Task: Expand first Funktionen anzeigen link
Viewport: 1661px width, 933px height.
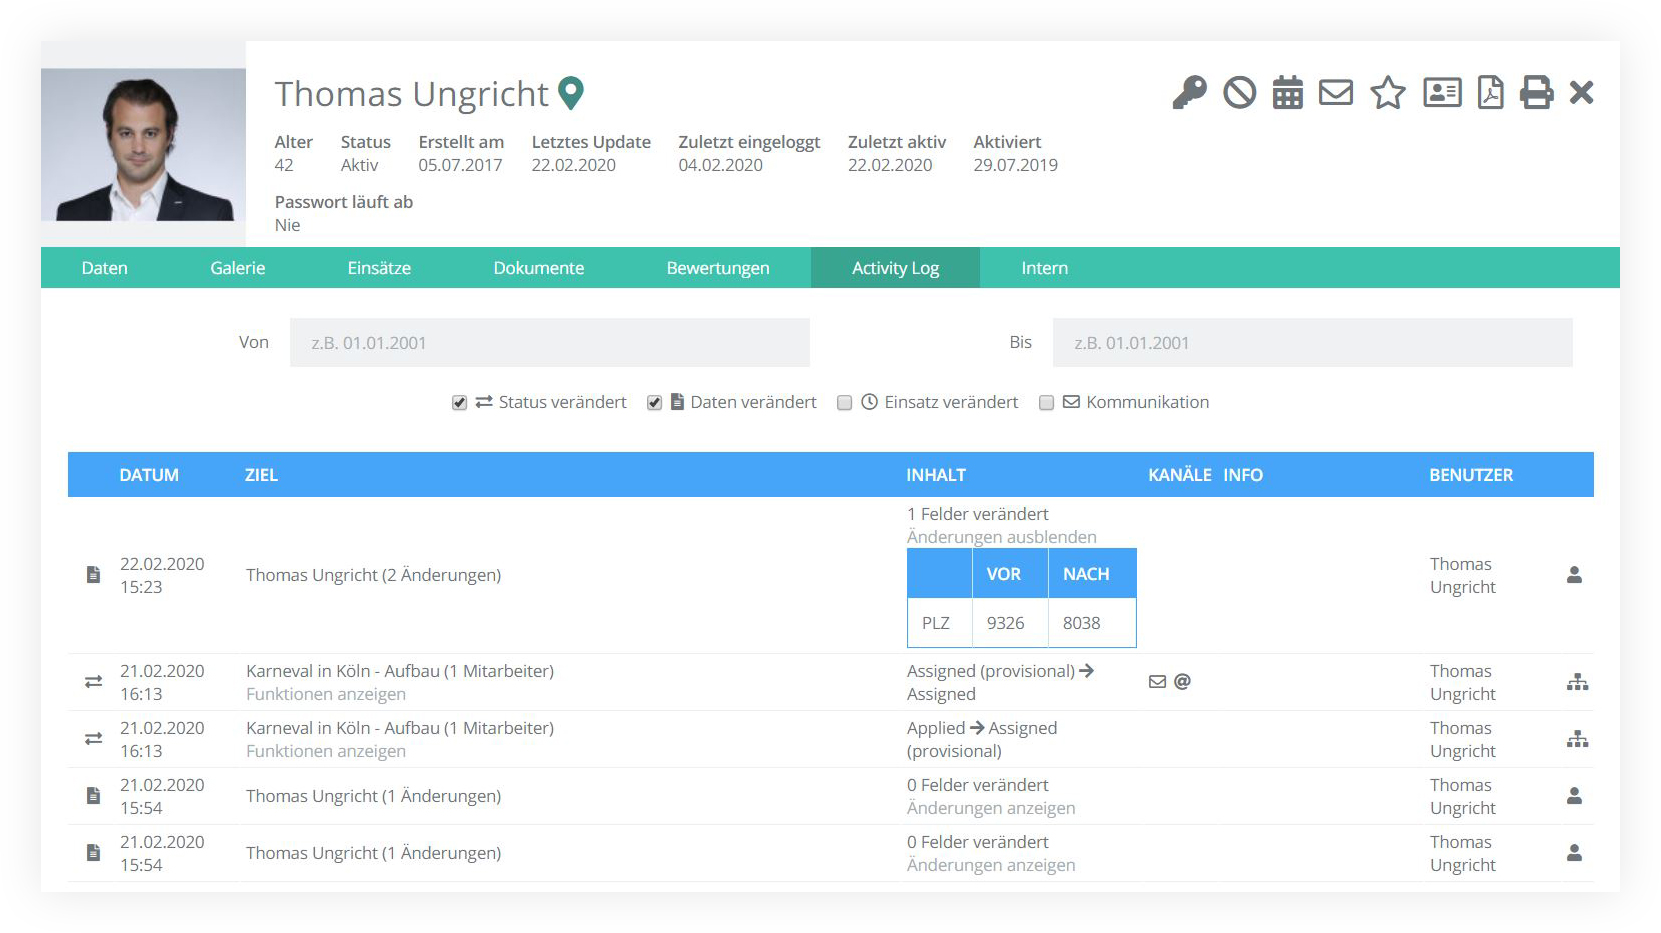Action: click(326, 694)
